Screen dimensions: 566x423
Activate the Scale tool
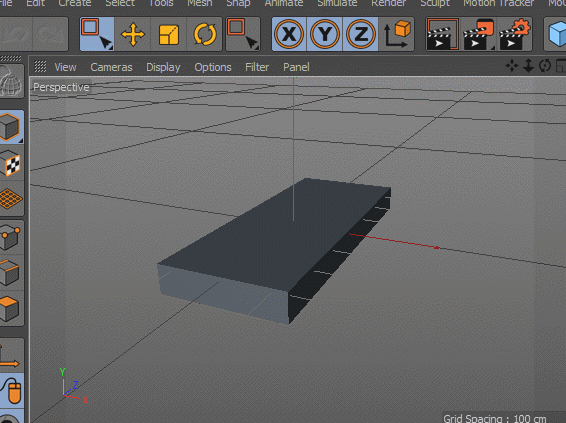click(x=169, y=34)
